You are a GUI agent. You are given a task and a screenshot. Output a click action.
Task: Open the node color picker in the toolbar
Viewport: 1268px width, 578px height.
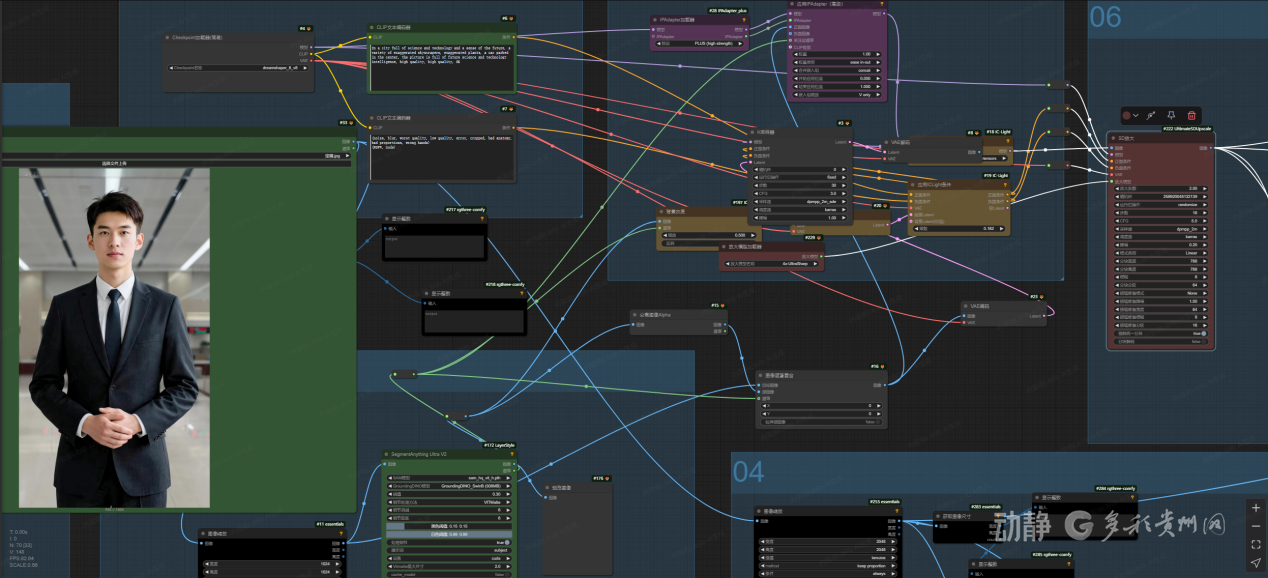(1130, 116)
